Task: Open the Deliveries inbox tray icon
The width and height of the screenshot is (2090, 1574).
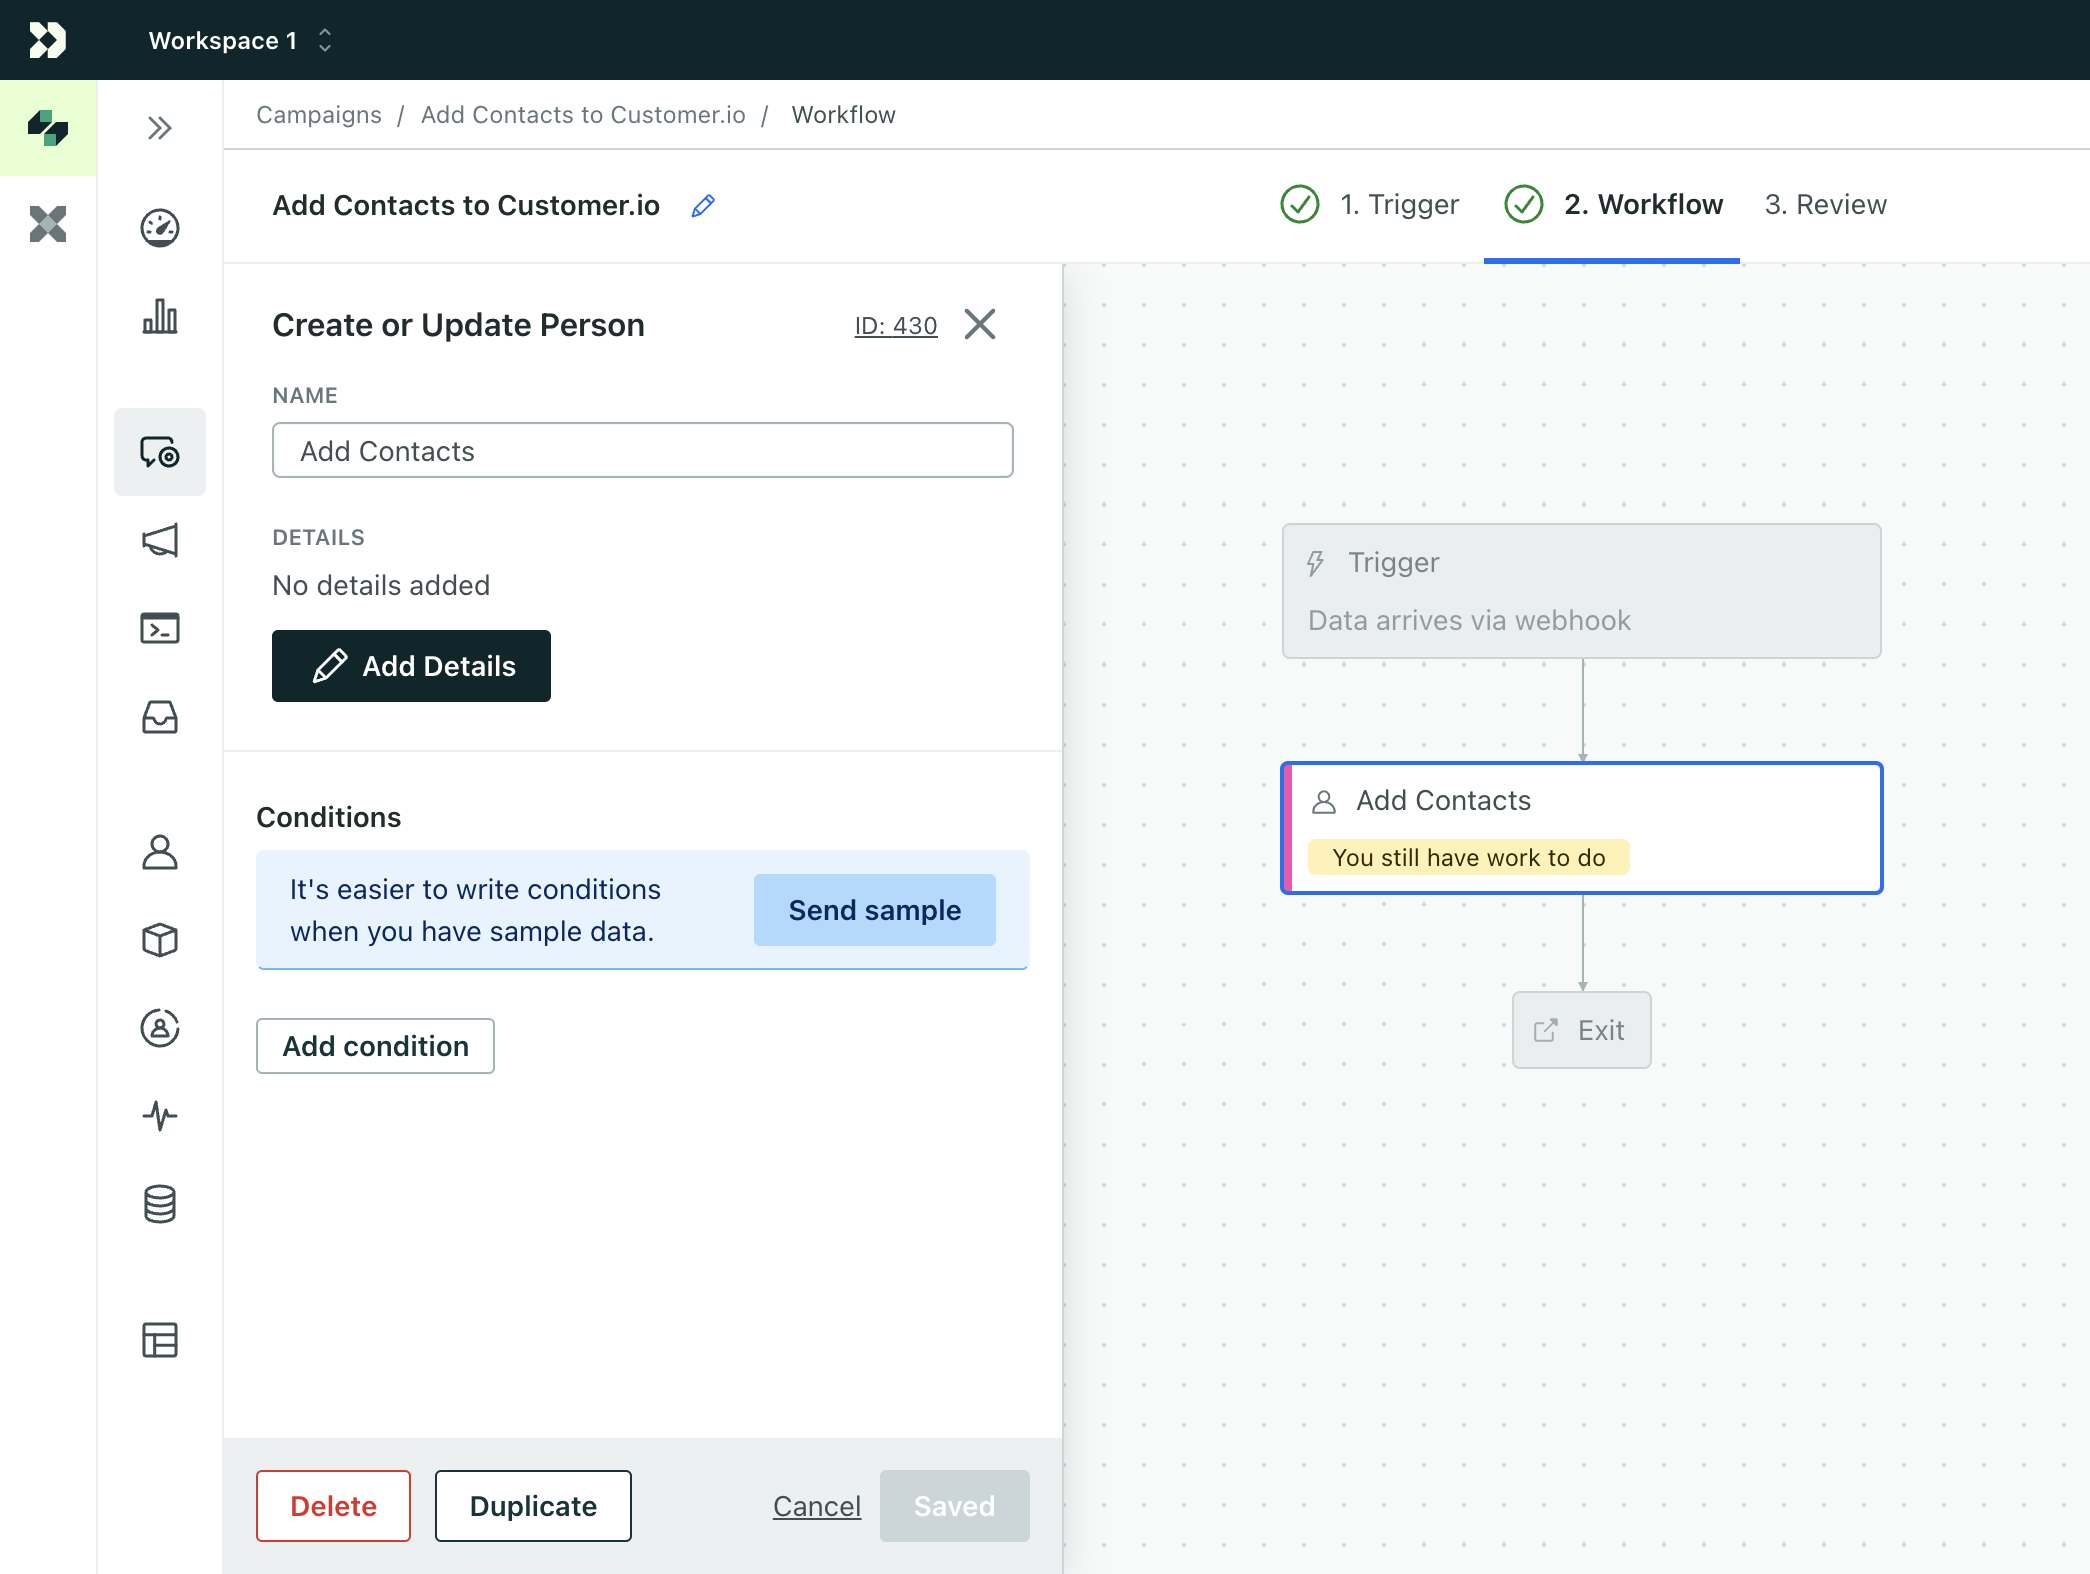Action: pyautogui.click(x=160, y=716)
